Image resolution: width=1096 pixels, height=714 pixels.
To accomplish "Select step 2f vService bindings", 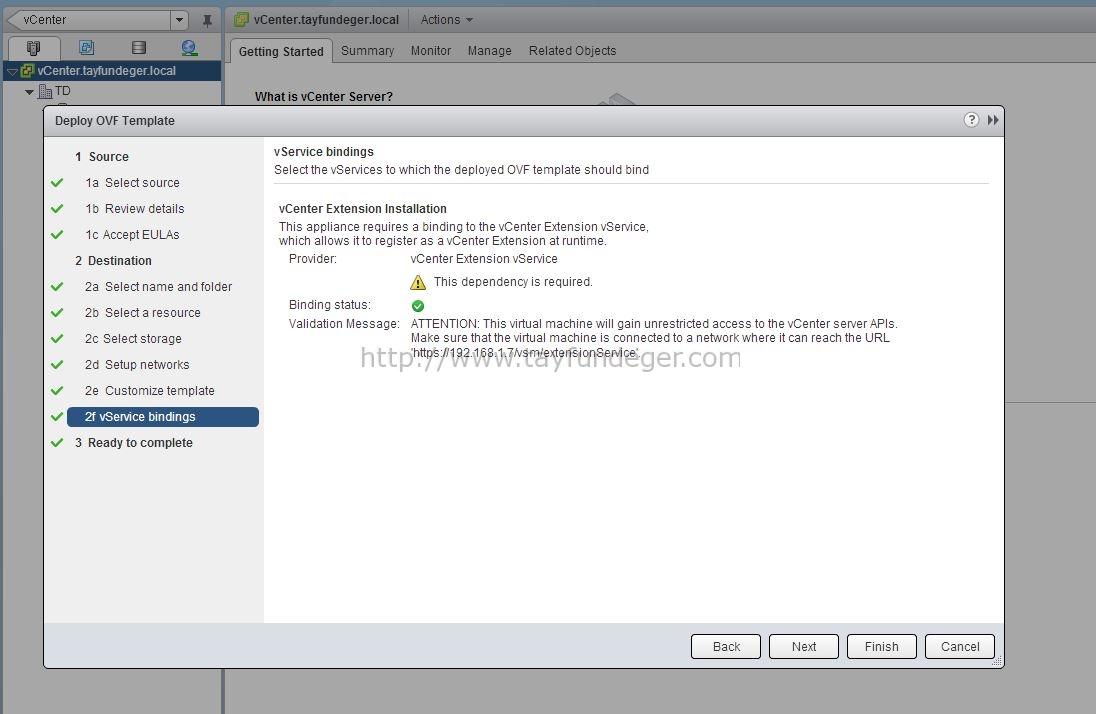I will pyautogui.click(x=163, y=417).
